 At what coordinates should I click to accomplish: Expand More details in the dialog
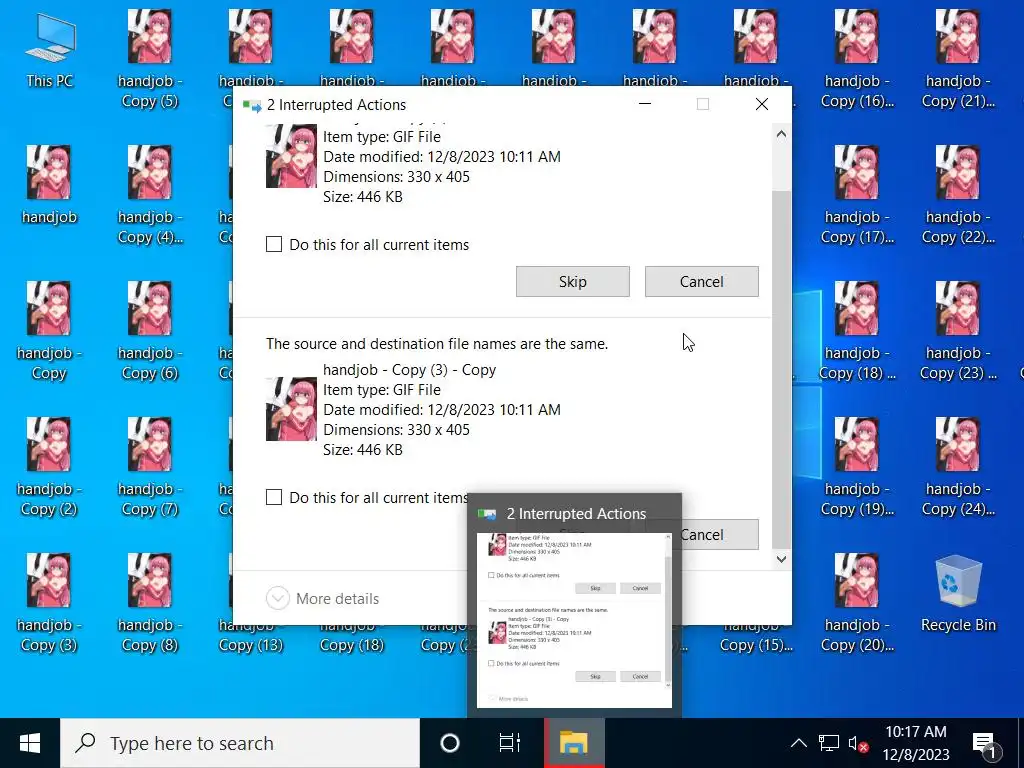[323, 598]
